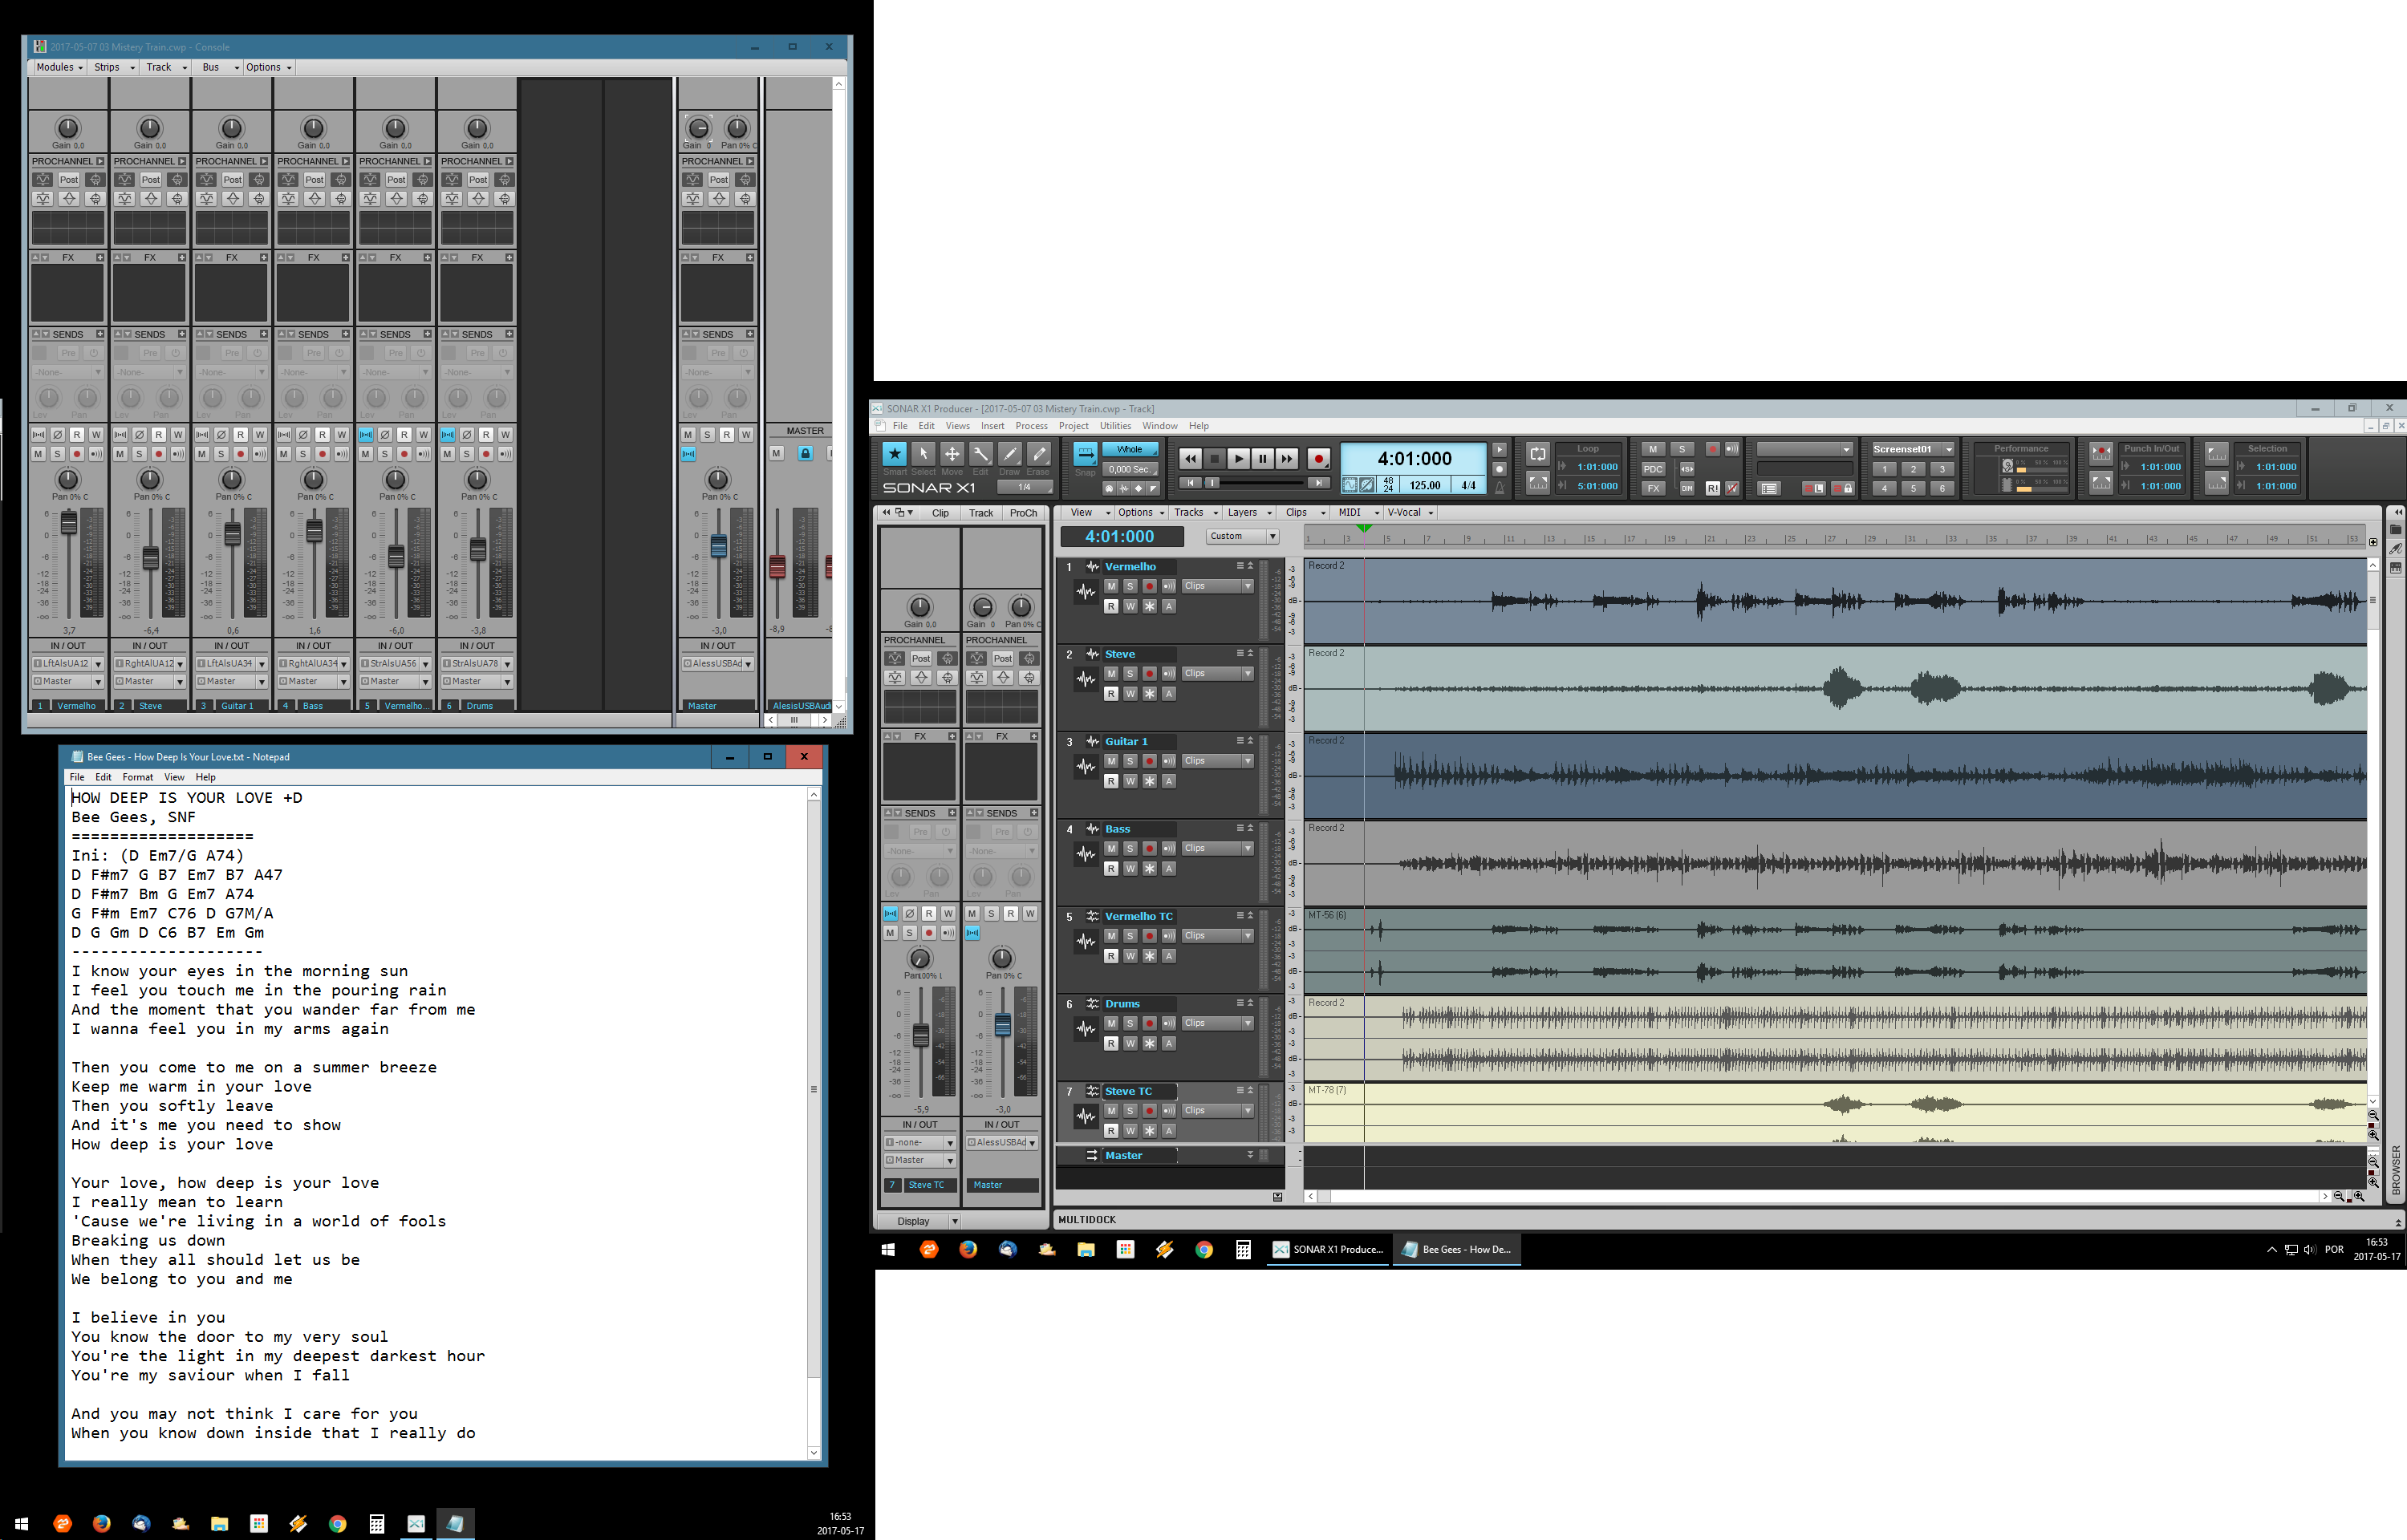2407x1540 pixels.
Task: Switch to Clip tab in inspector
Action: (x=940, y=513)
